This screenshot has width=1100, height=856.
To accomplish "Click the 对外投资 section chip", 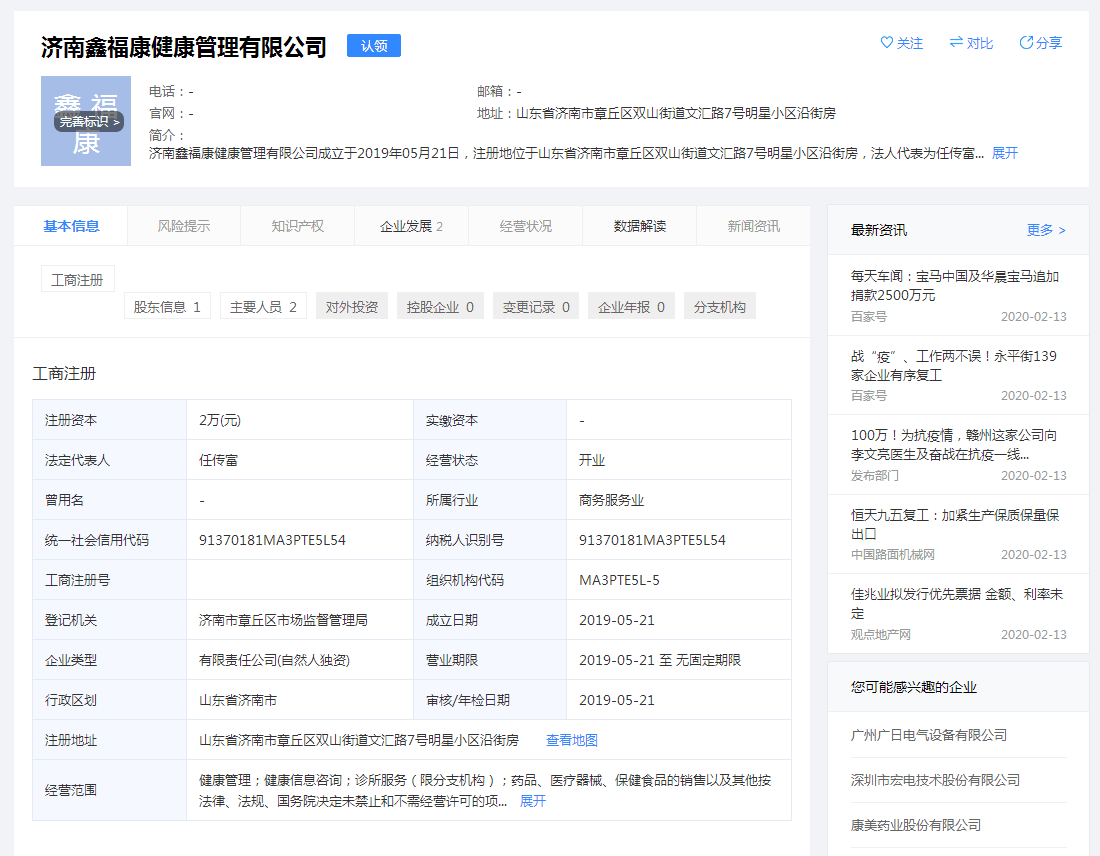I will click(x=351, y=307).
